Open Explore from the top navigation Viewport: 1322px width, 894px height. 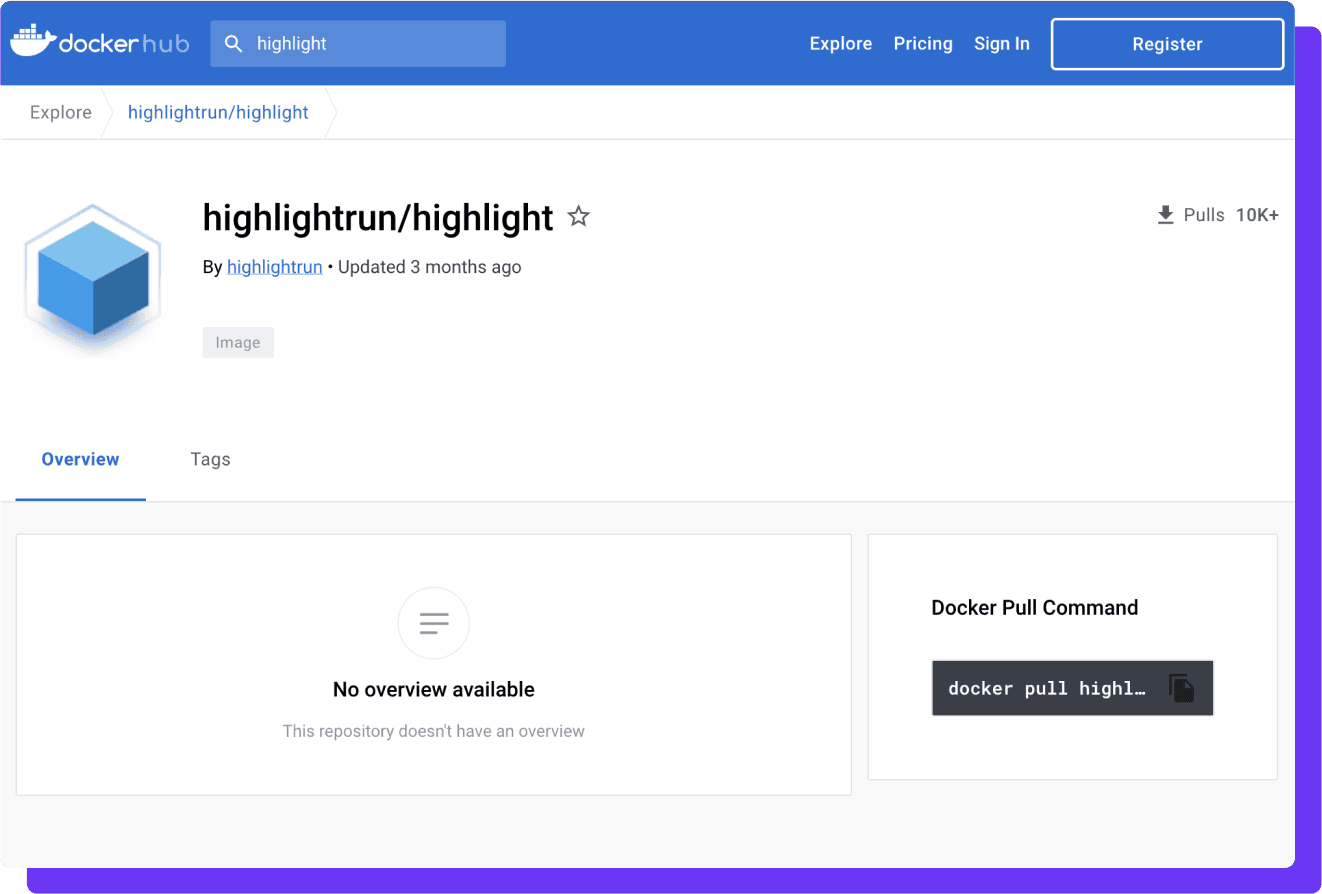point(840,43)
